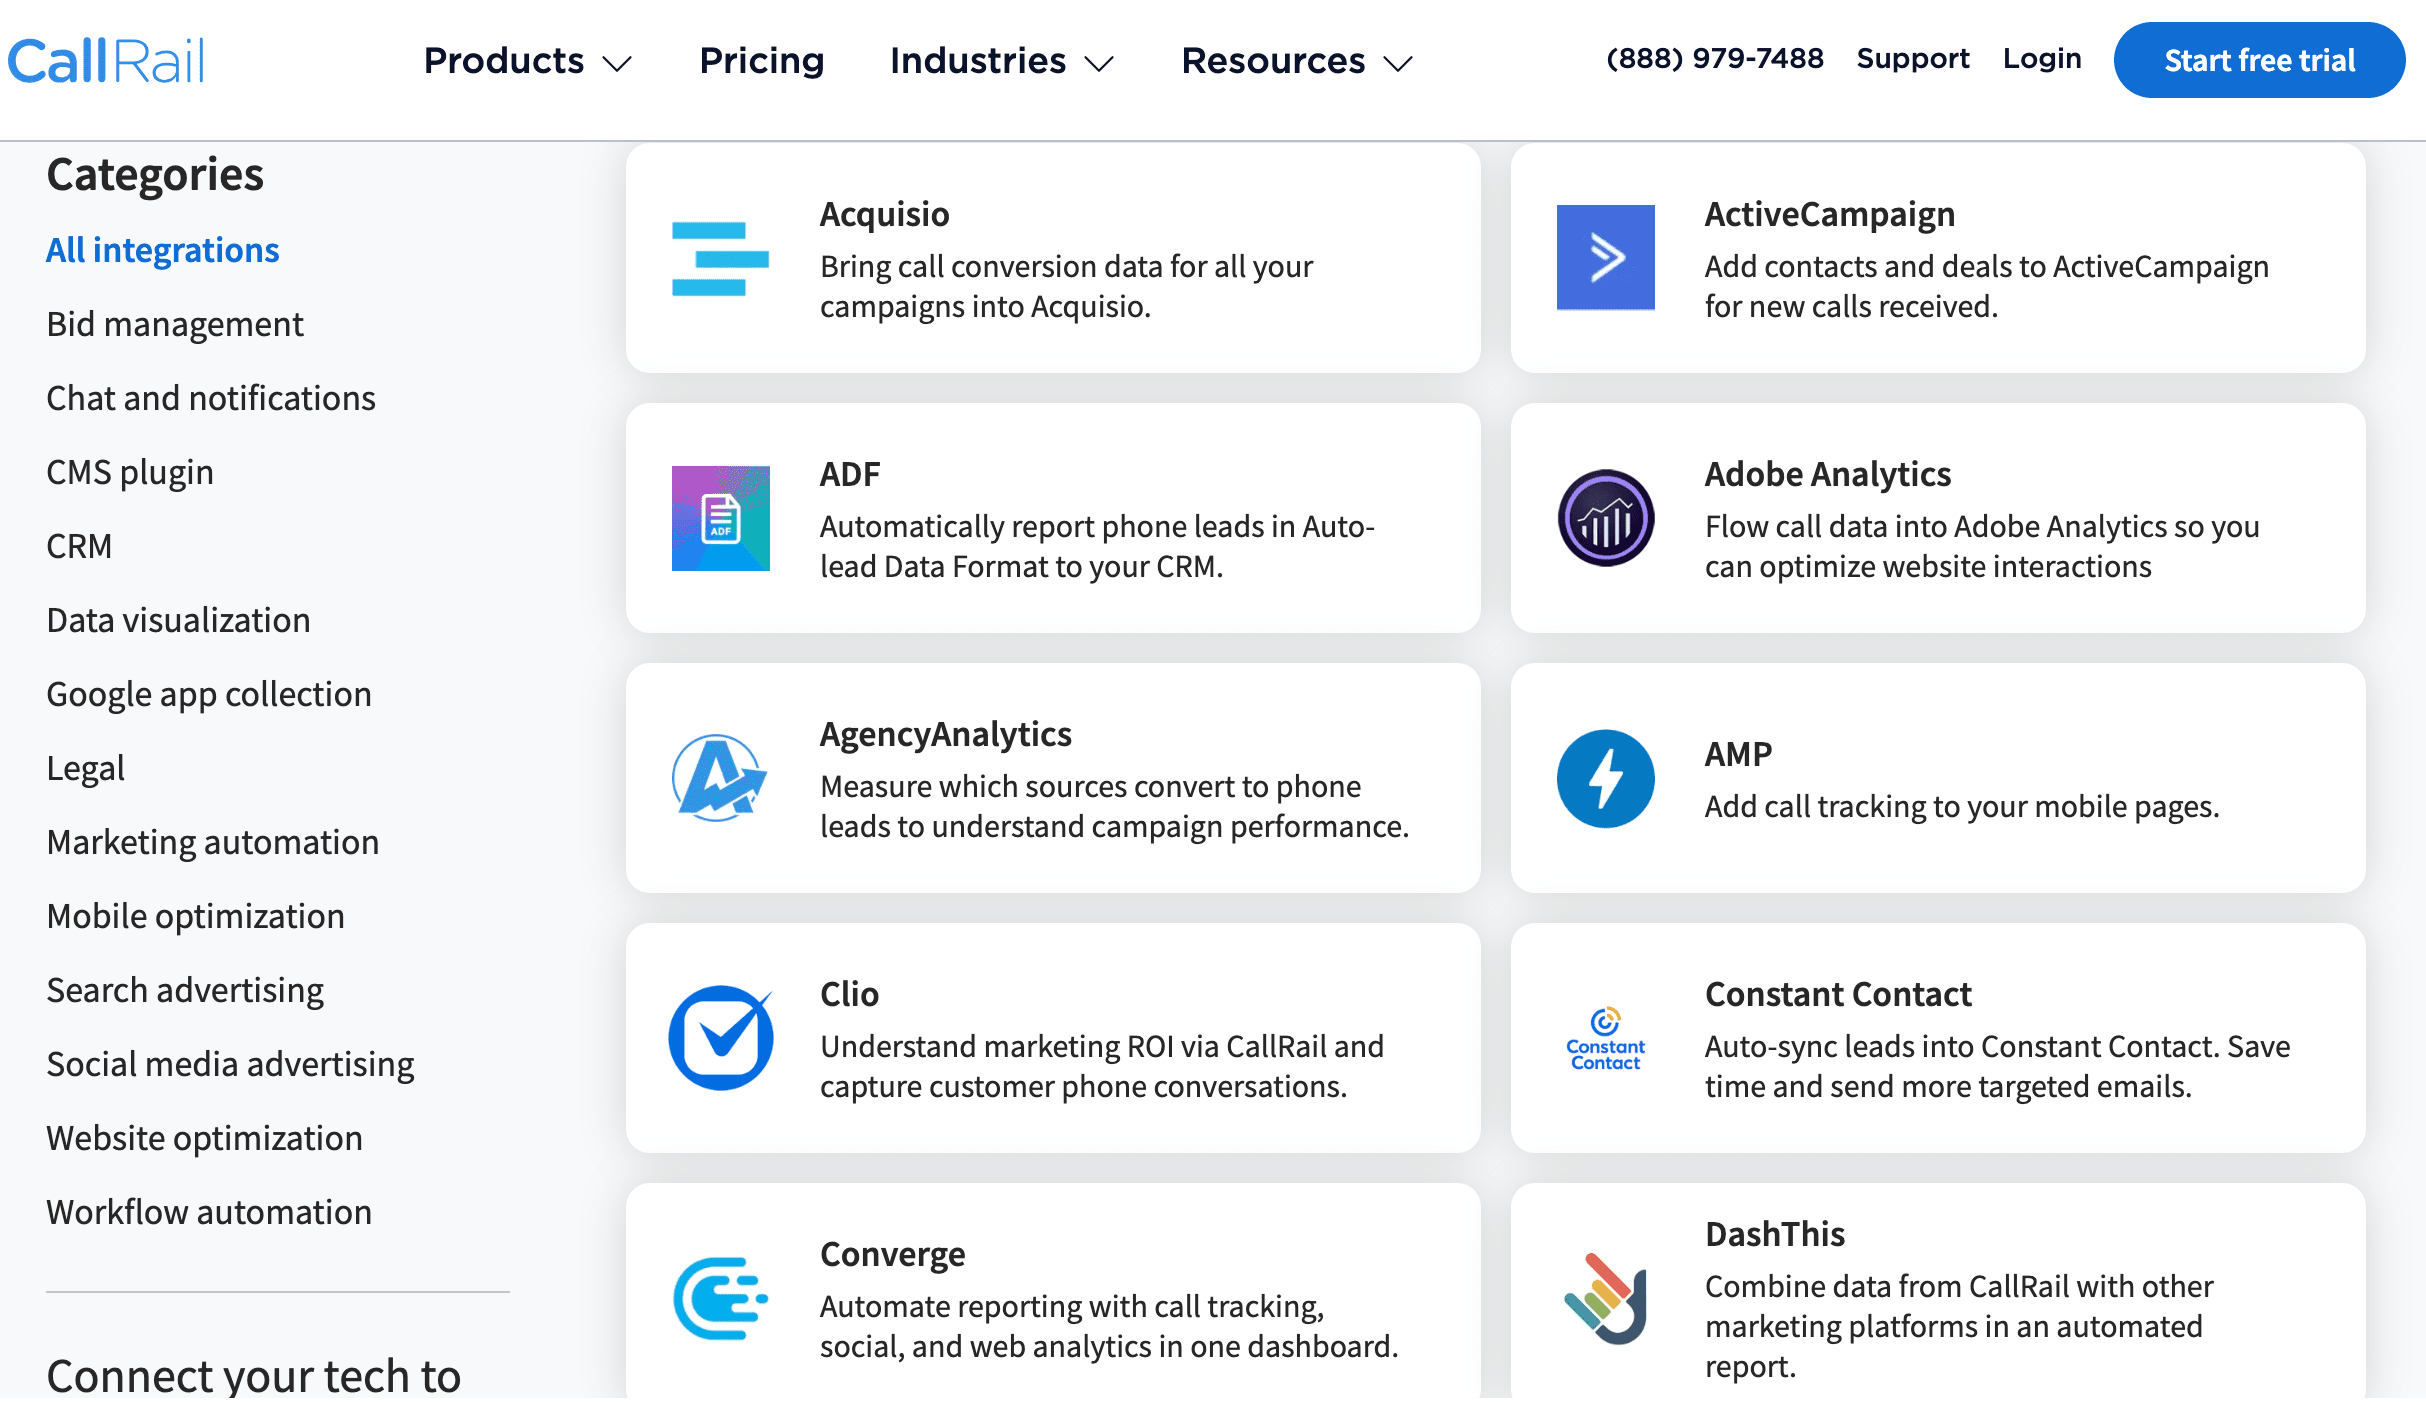
Task: Click the Start free trial button
Action: (x=2259, y=60)
